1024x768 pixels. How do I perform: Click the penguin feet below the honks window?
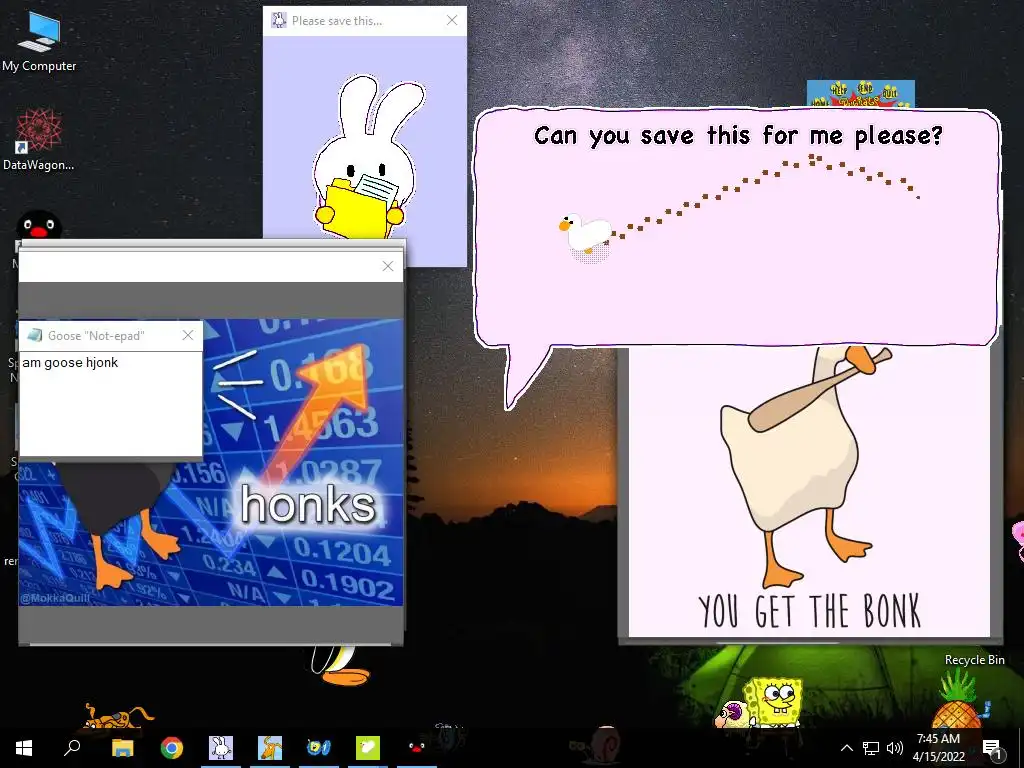[x=339, y=667]
